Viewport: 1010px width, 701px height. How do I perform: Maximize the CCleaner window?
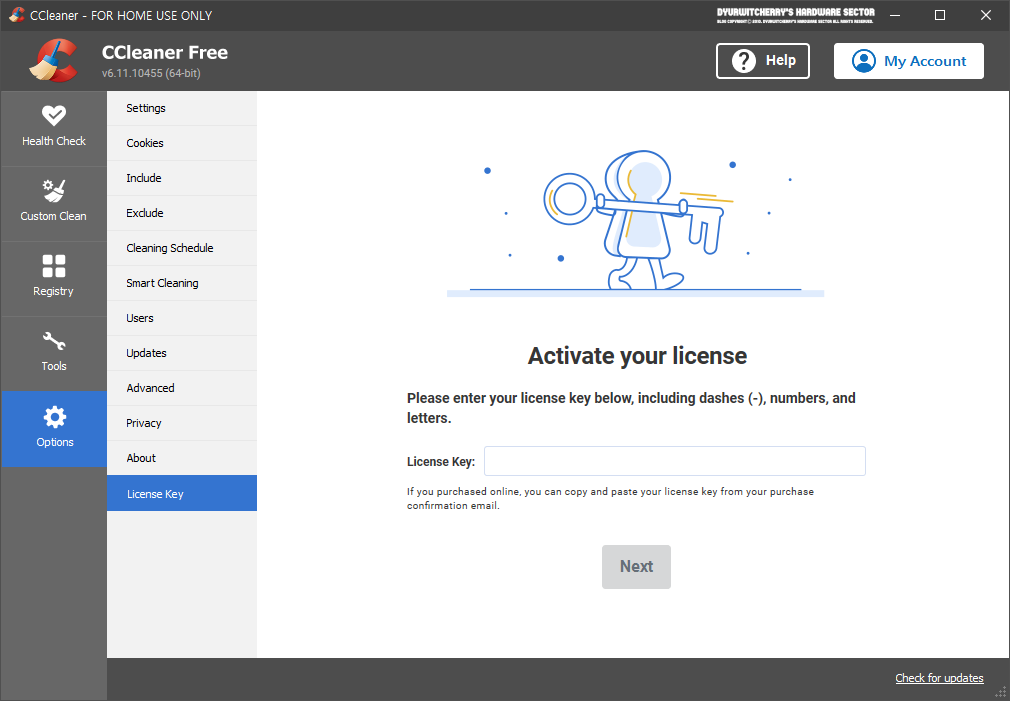[x=940, y=15]
